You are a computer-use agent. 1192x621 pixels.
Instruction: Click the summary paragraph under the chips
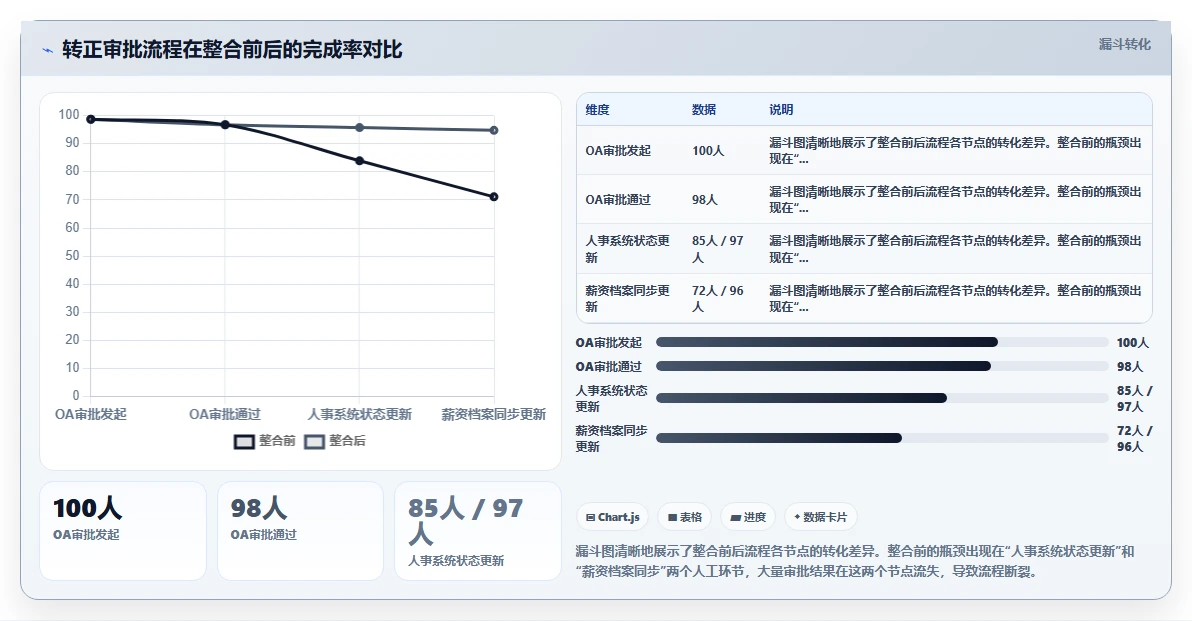point(855,561)
